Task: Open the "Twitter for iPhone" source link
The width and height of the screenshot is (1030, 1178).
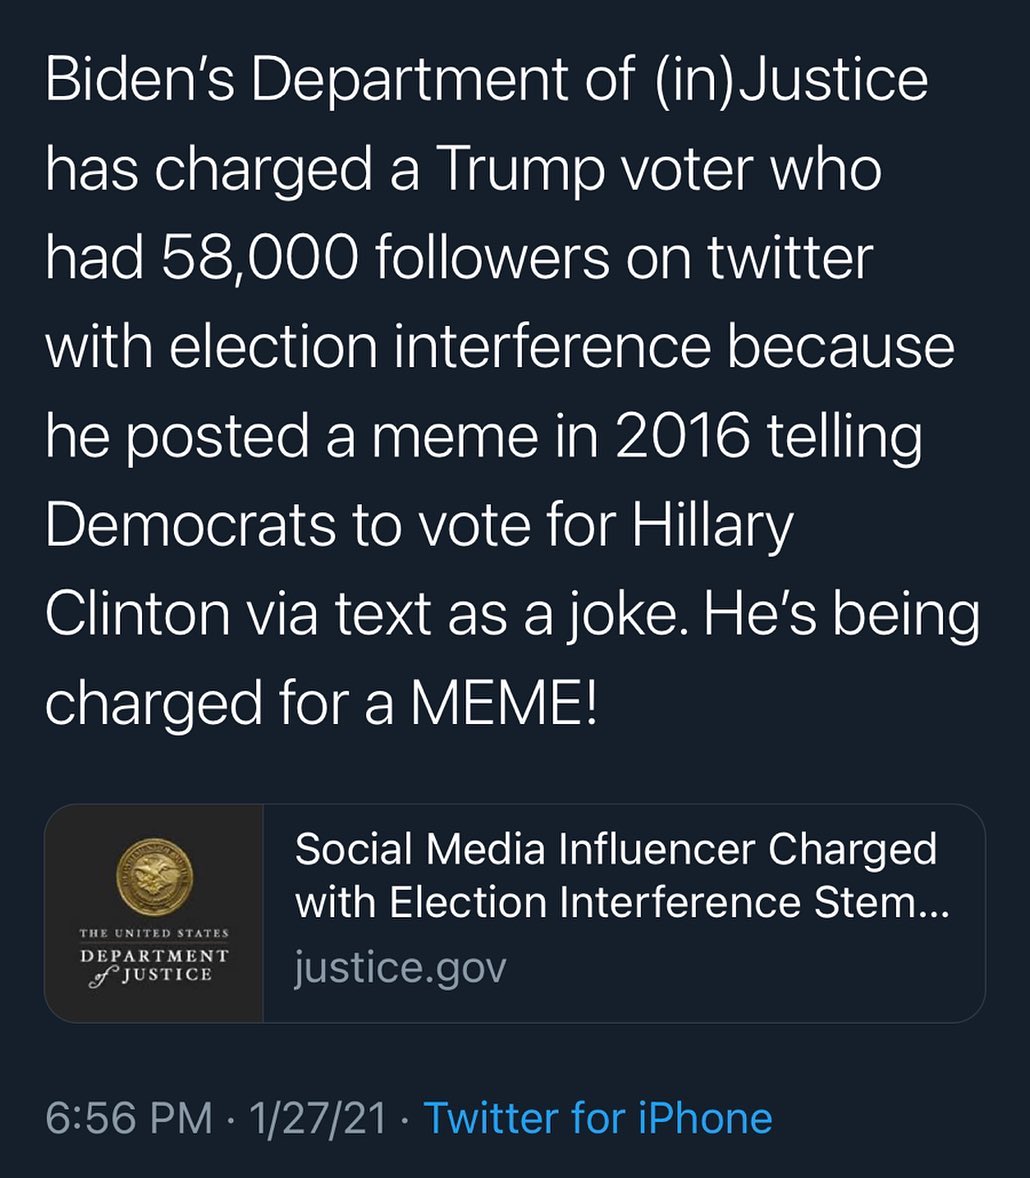Action: (x=598, y=1118)
